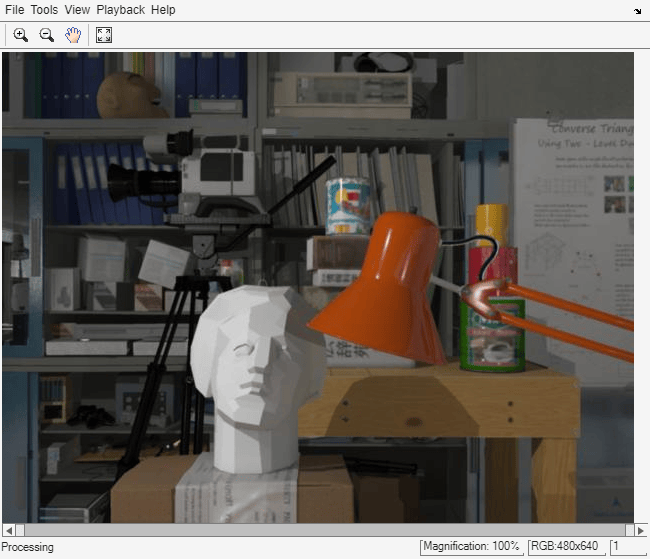This screenshot has height=559, width=650.
Task: Select the Zoom In tool
Action: point(20,35)
